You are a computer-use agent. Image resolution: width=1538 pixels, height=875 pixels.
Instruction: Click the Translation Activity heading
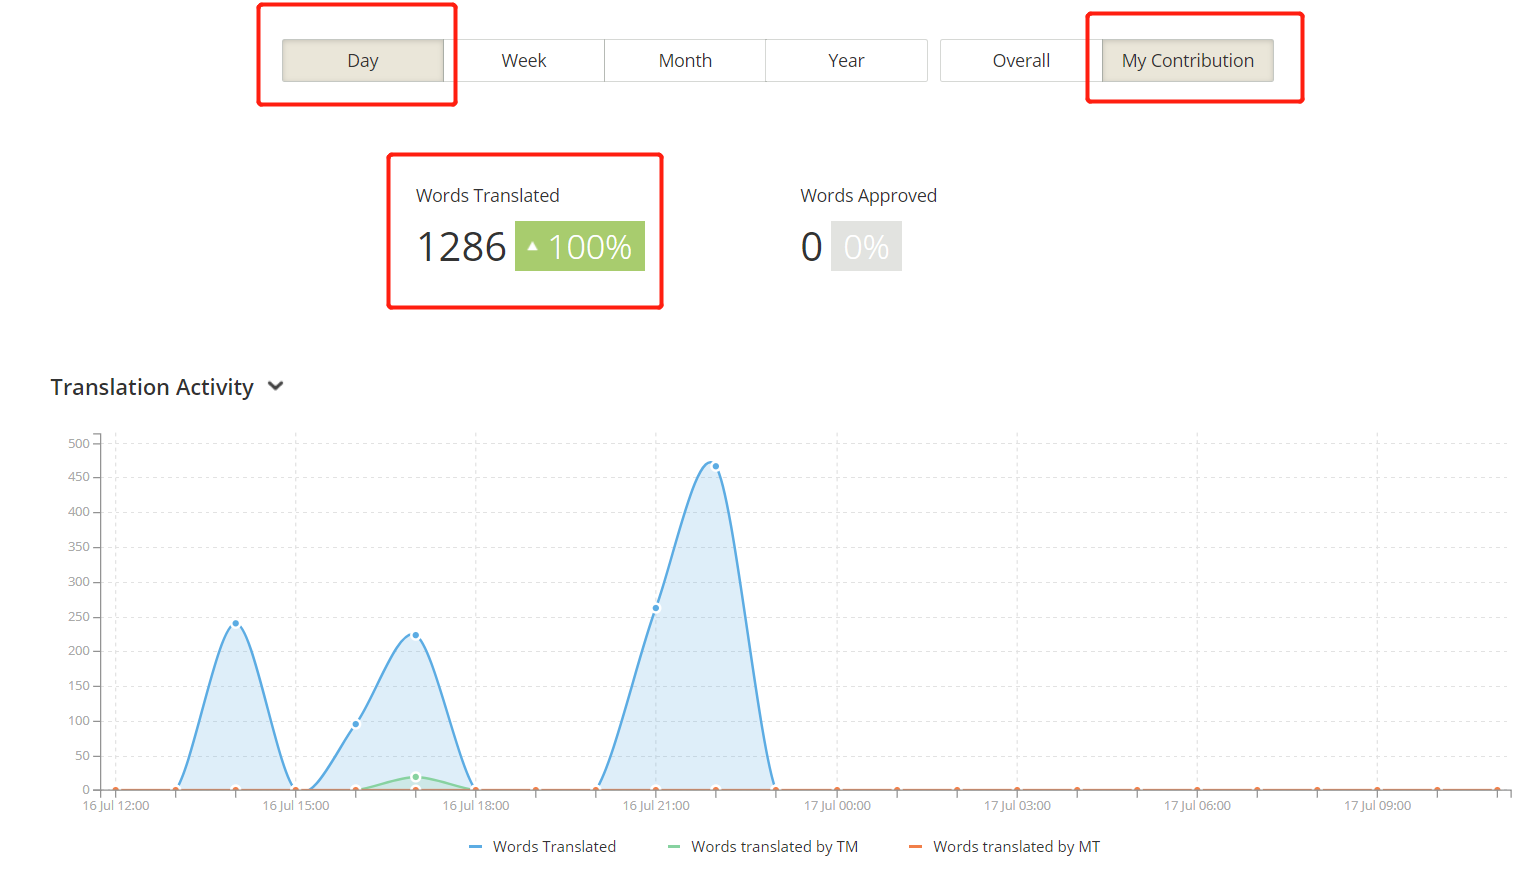(152, 387)
